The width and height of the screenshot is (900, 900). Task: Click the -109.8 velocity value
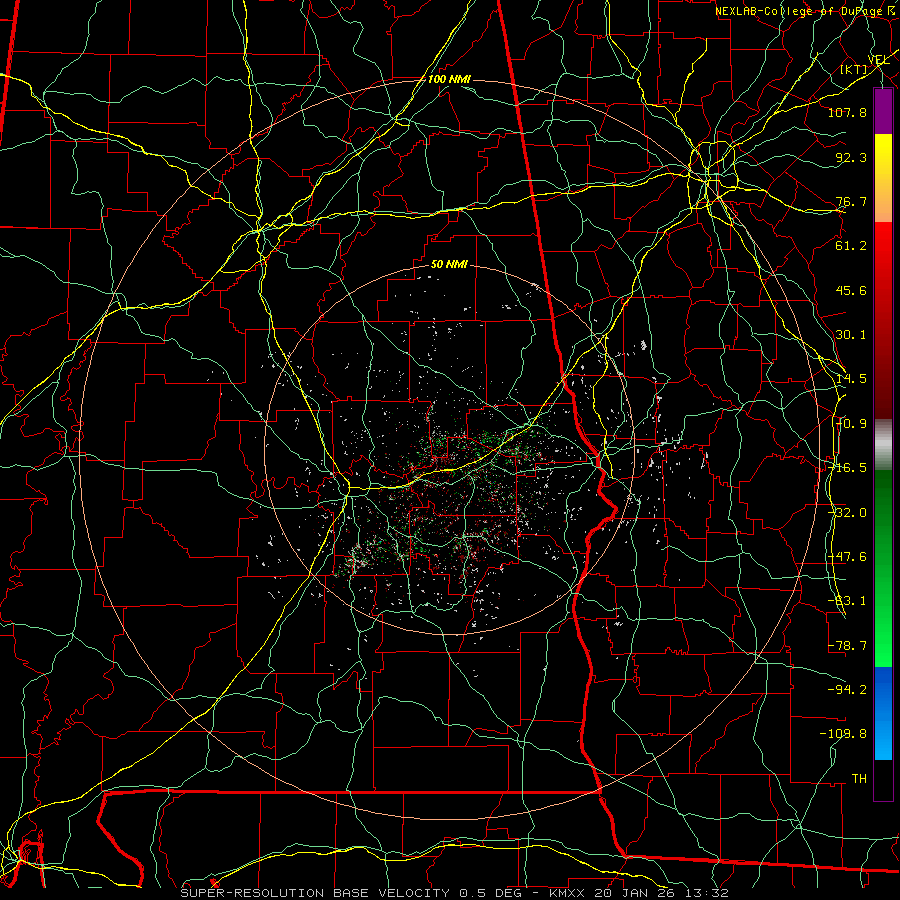(x=843, y=734)
